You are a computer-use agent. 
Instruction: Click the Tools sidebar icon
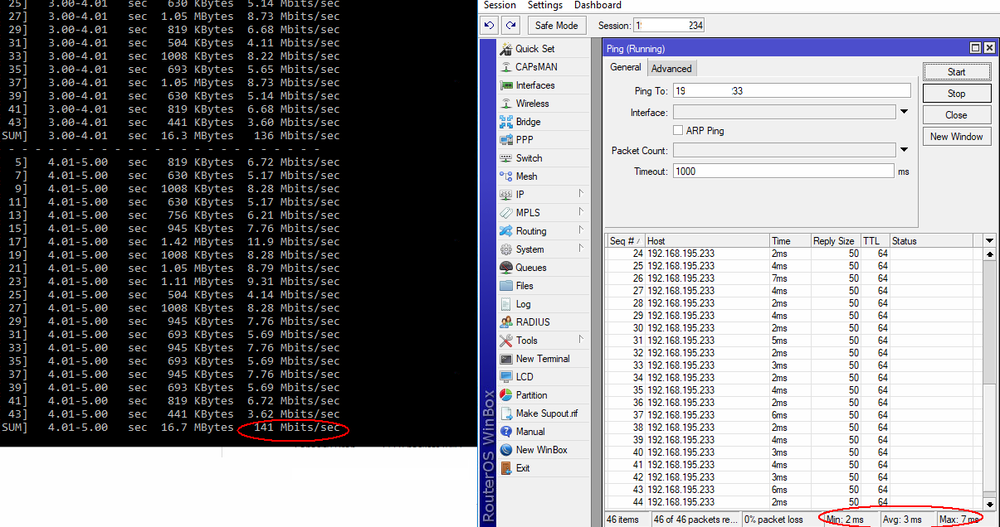(x=506, y=341)
